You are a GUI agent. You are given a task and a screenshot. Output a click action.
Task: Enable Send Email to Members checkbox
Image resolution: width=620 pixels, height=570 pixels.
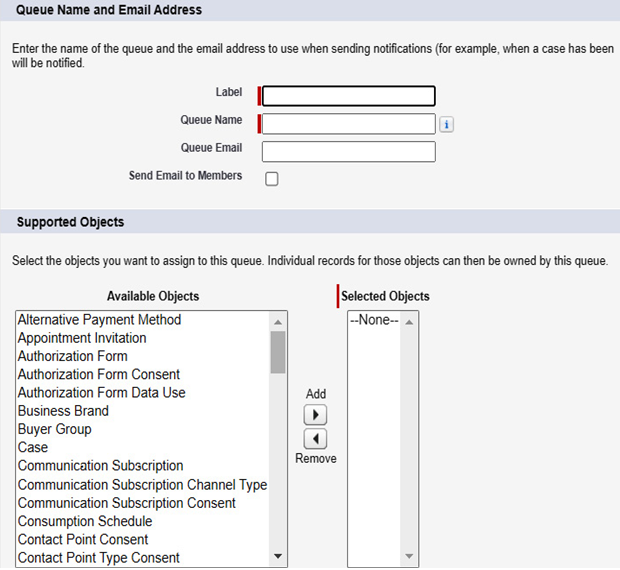point(272,179)
